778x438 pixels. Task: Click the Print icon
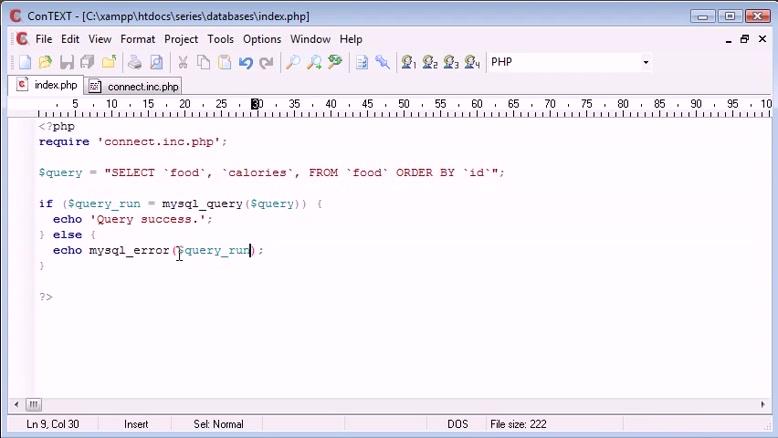click(135, 63)
